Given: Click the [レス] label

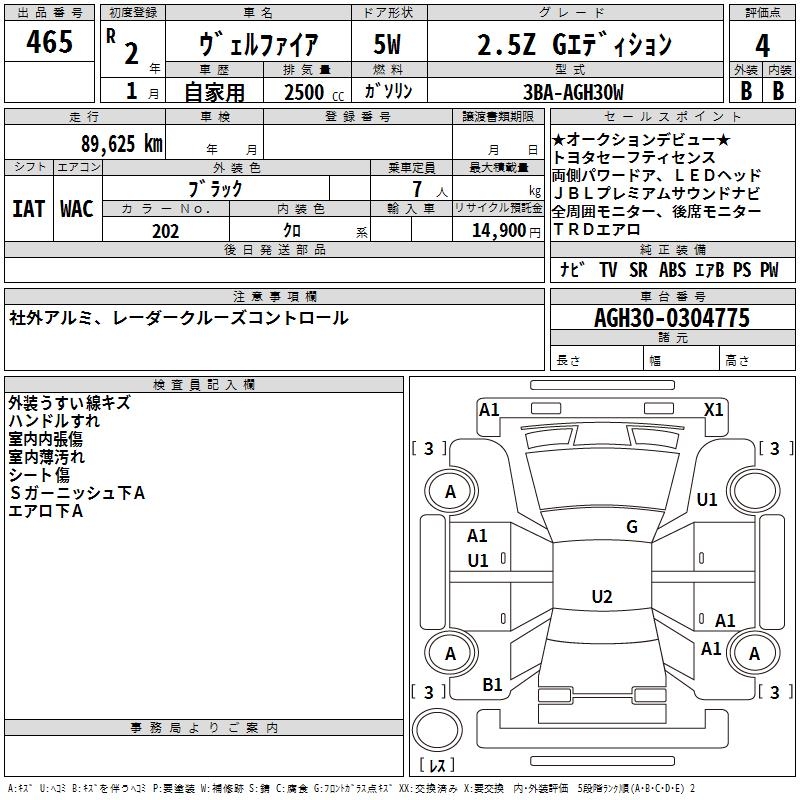Looking at the screenshot, I should [x=437, y=765].
